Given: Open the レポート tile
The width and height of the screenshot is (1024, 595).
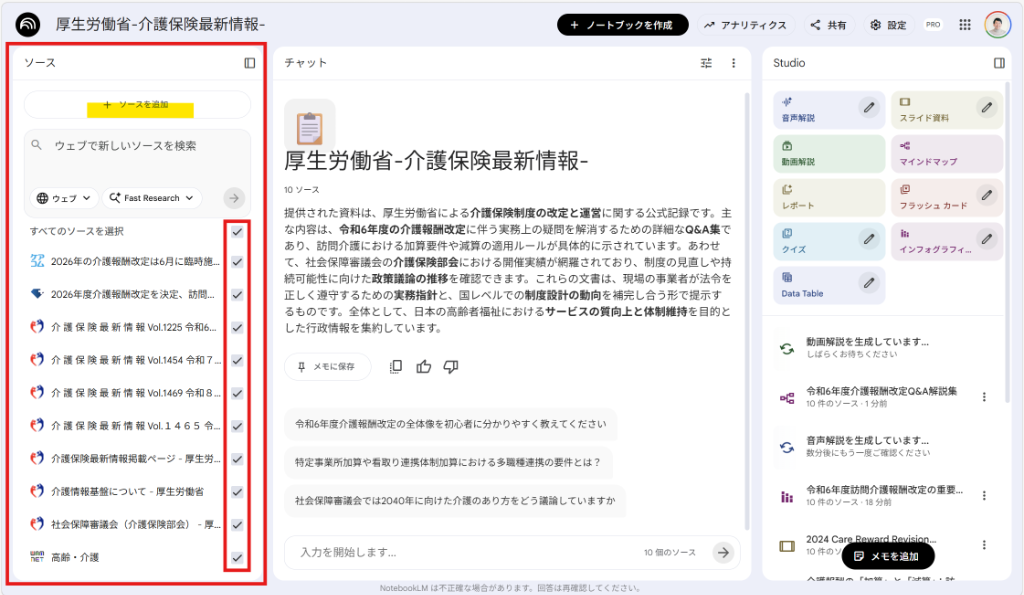Looking at the screenshot, I should (829, 197).
